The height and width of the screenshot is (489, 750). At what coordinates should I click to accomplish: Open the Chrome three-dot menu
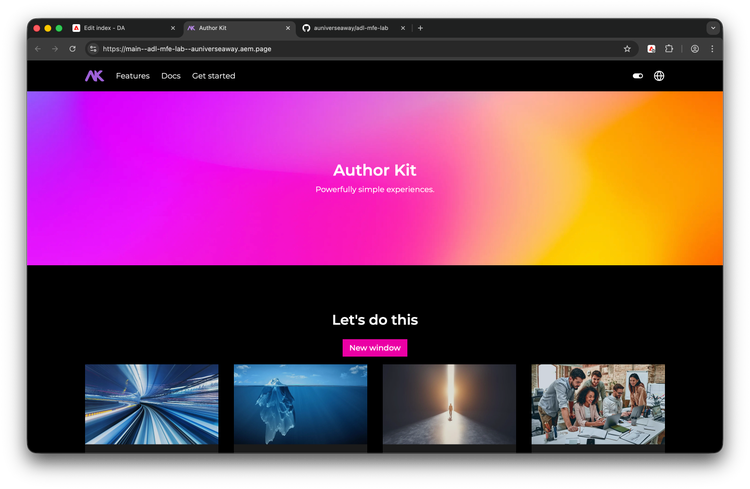coord(712,48)
